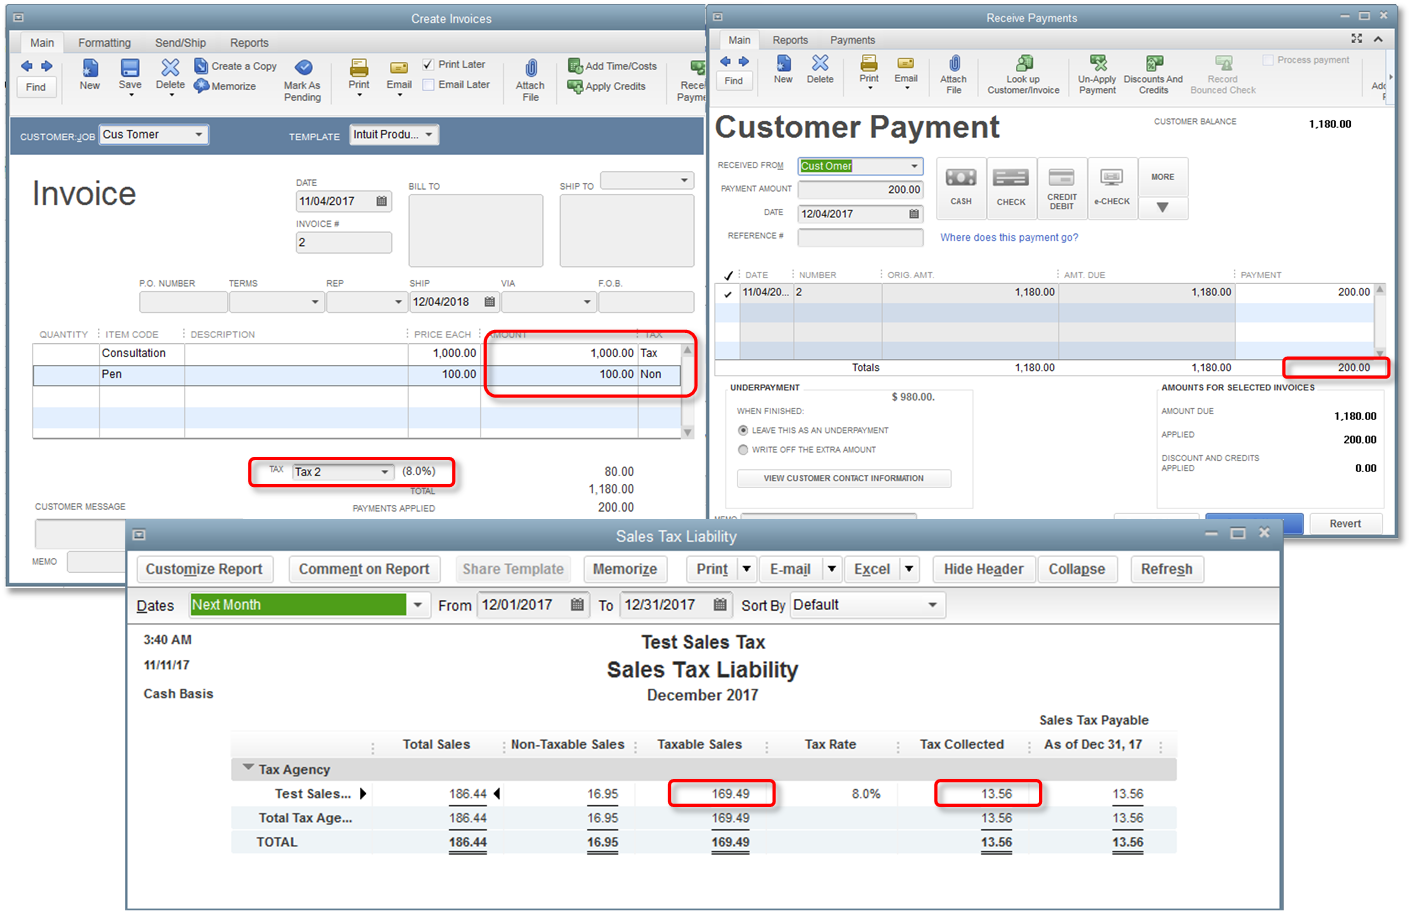Click Hide Header button
Image resolution: width=1412 pixels, height=911 pixels.
pyautogui.click(x=983, y=569)
